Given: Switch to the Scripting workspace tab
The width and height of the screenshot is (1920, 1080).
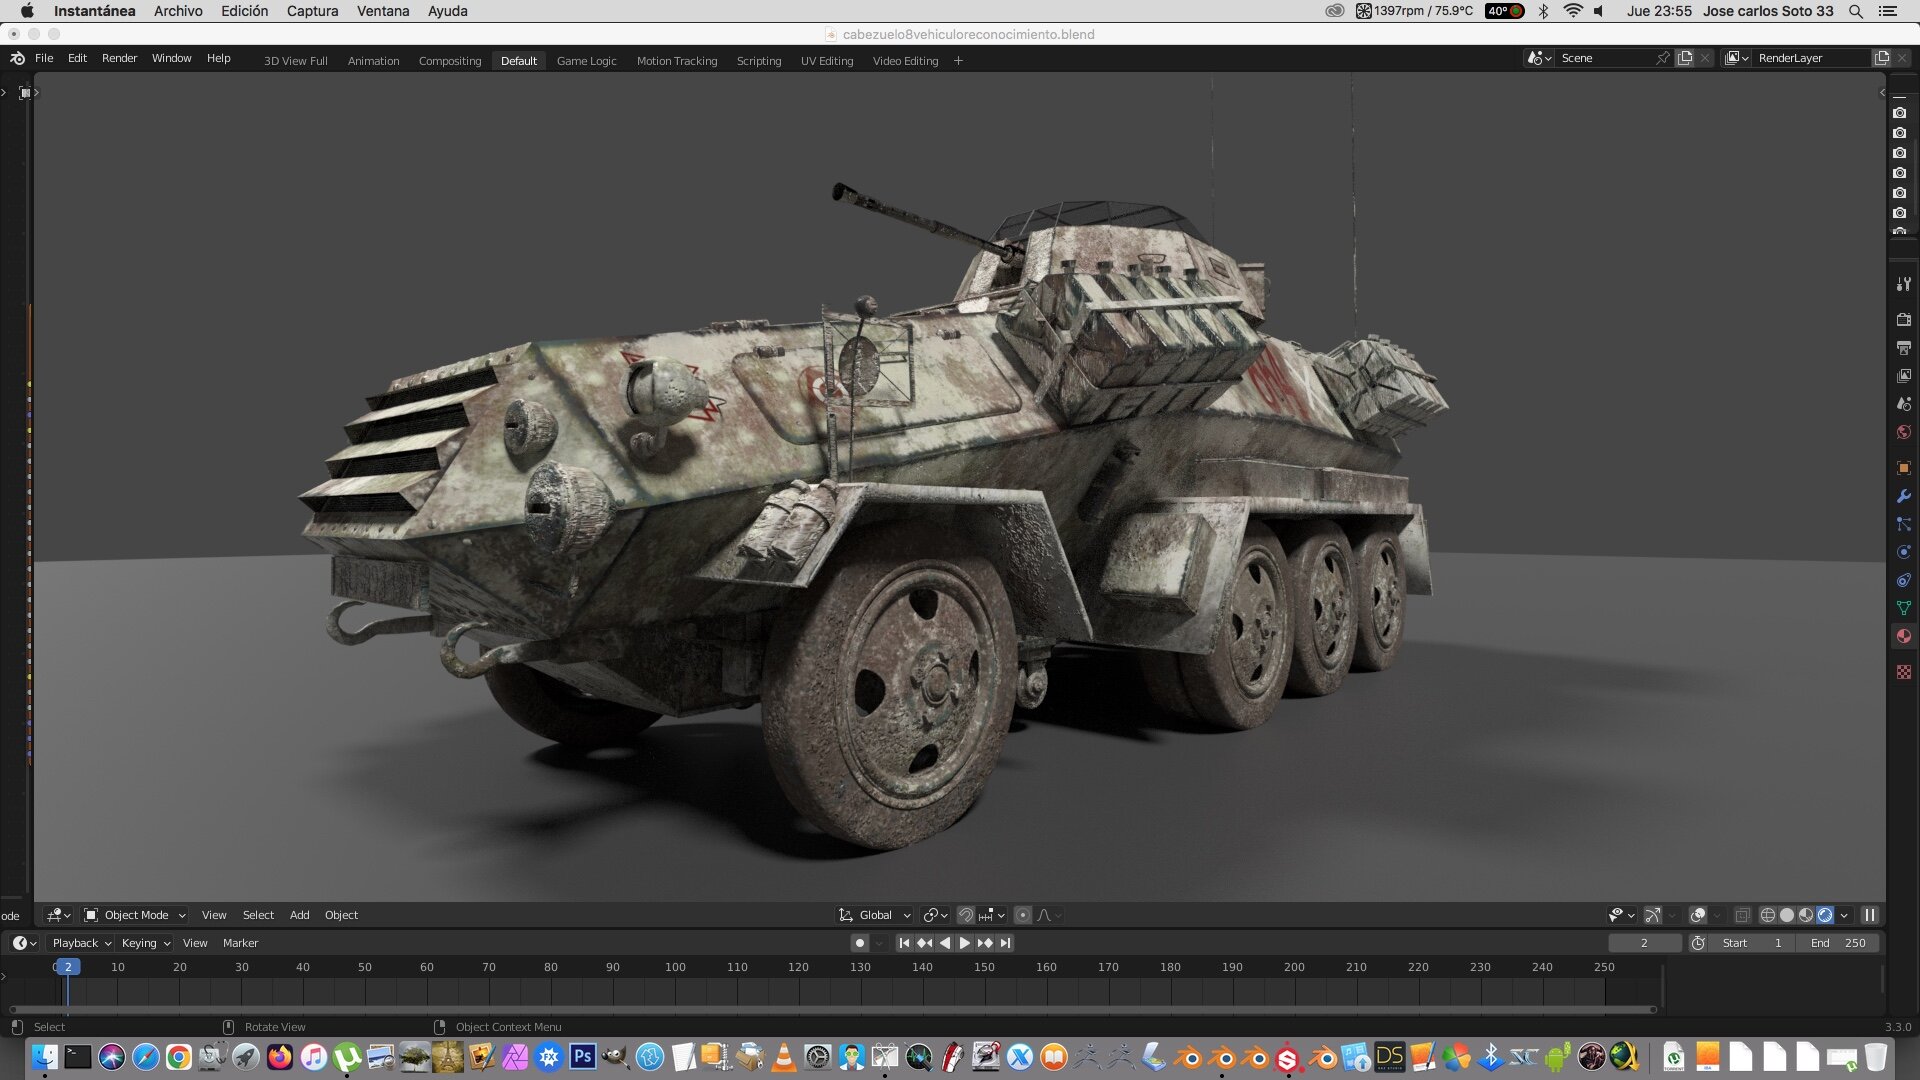Looking at the screenshot, I should 759,61.
